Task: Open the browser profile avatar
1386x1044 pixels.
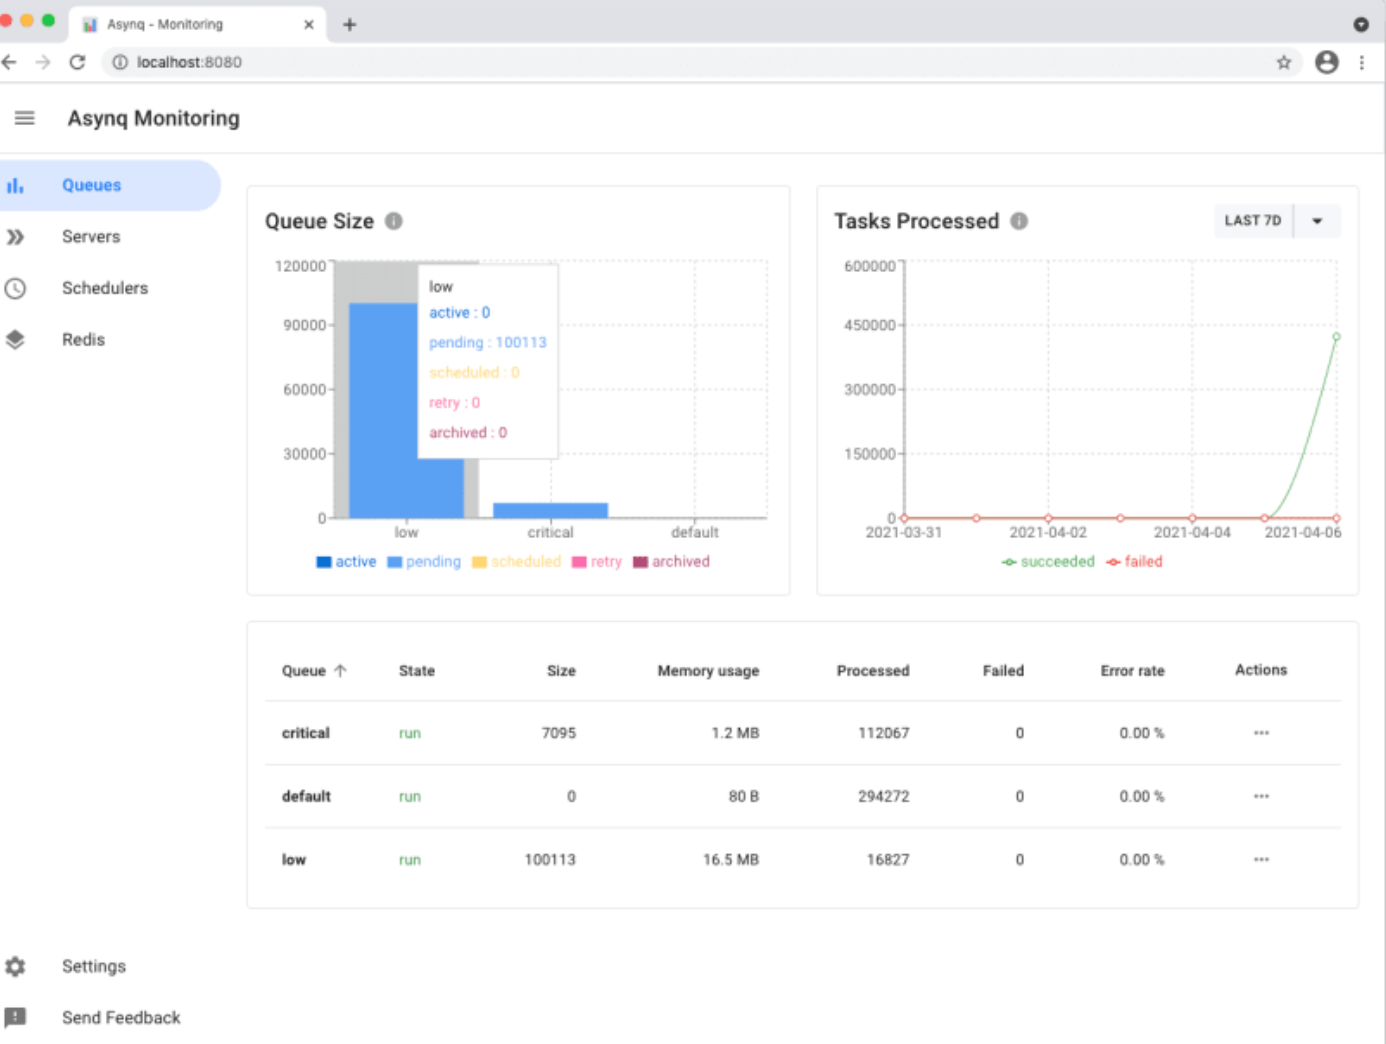Action: (x=1327, y=62)
